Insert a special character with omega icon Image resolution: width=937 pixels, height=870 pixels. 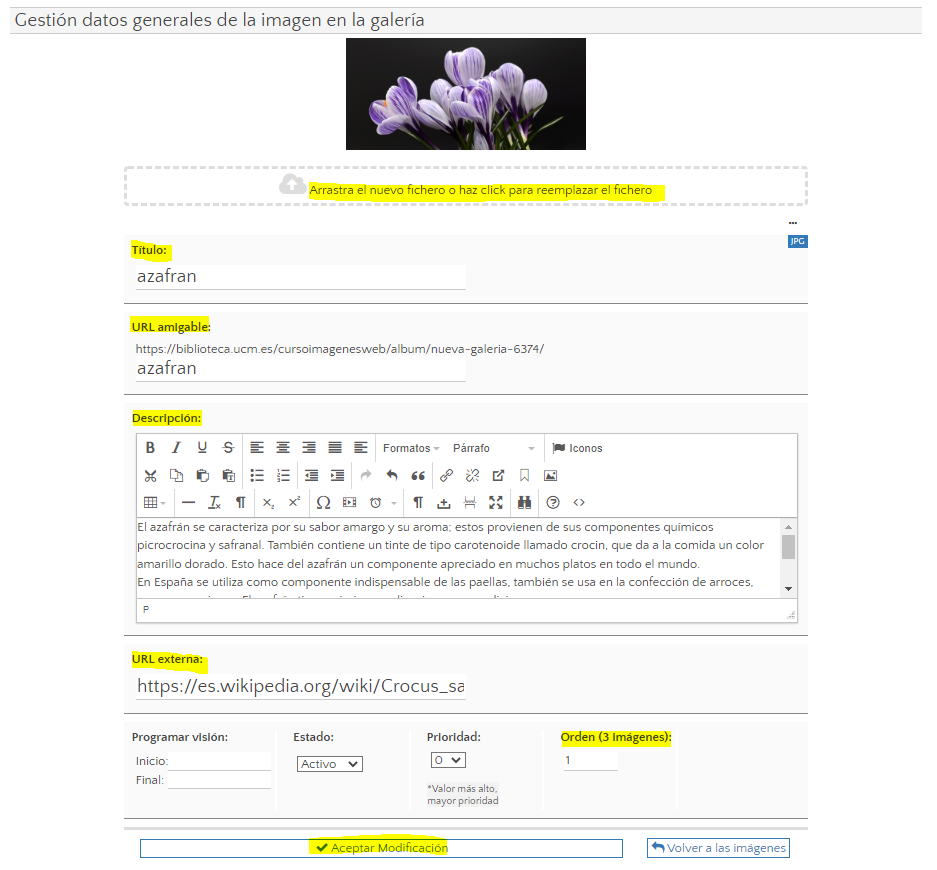[x=323, y=503]
